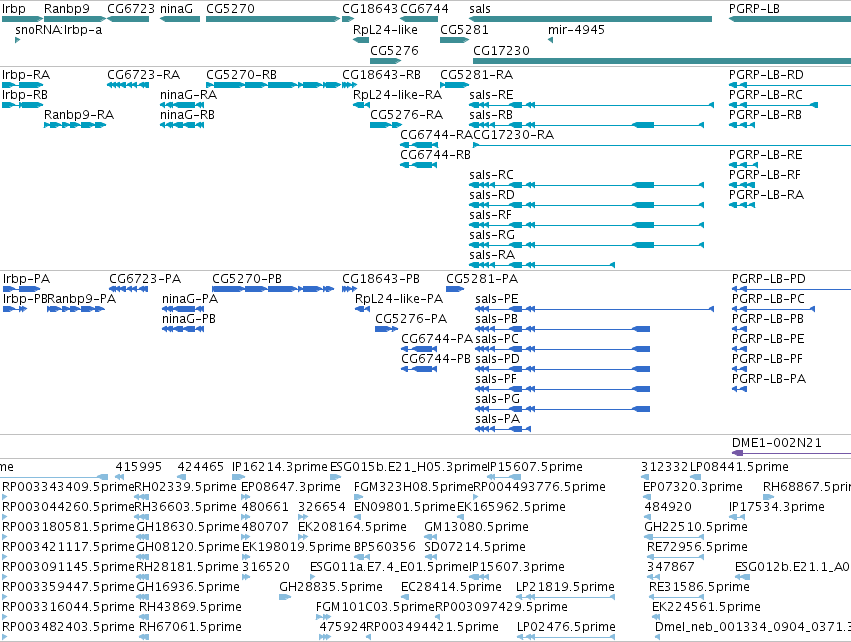
Task: Click the GH28835.5prime EST label
Action: 331,587
